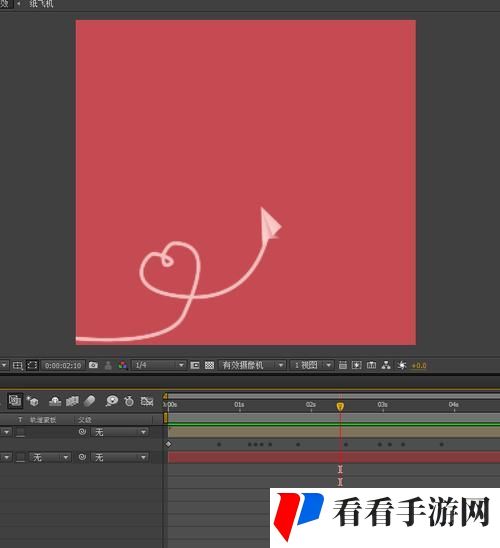Open the graph editor icon
This screenshot has width=500, height=548.
point(147,401)
